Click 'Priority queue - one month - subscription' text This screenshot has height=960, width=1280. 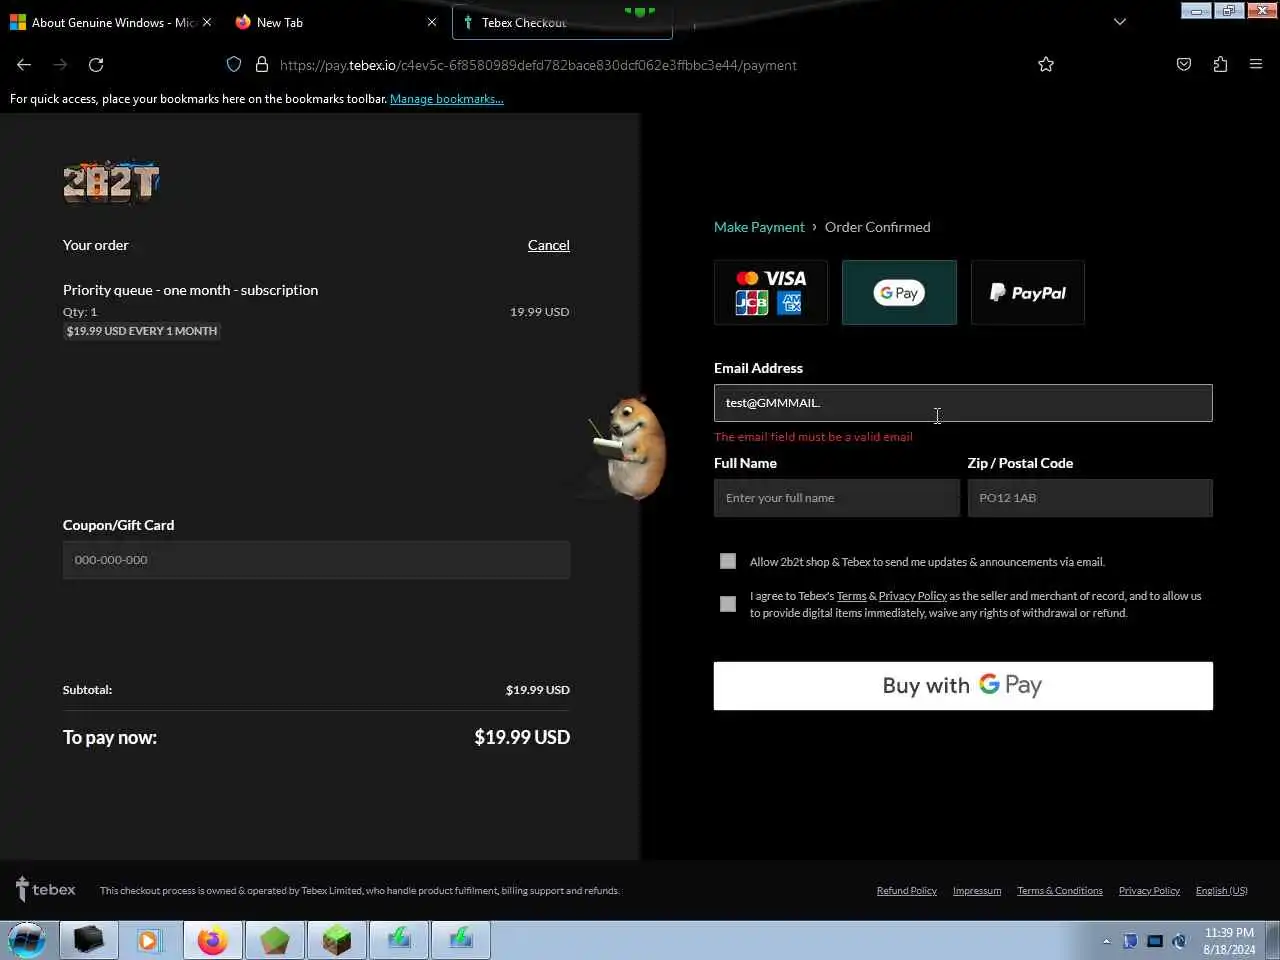[x=190, y=290]
